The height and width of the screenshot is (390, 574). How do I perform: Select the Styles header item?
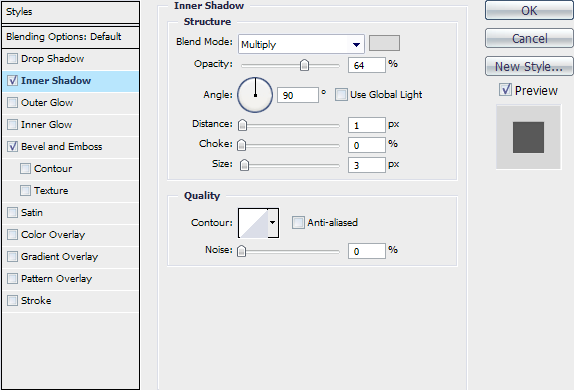(70, 12)
